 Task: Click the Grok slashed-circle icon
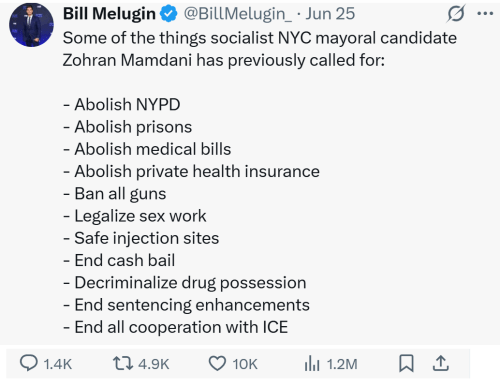coord(456,14)
